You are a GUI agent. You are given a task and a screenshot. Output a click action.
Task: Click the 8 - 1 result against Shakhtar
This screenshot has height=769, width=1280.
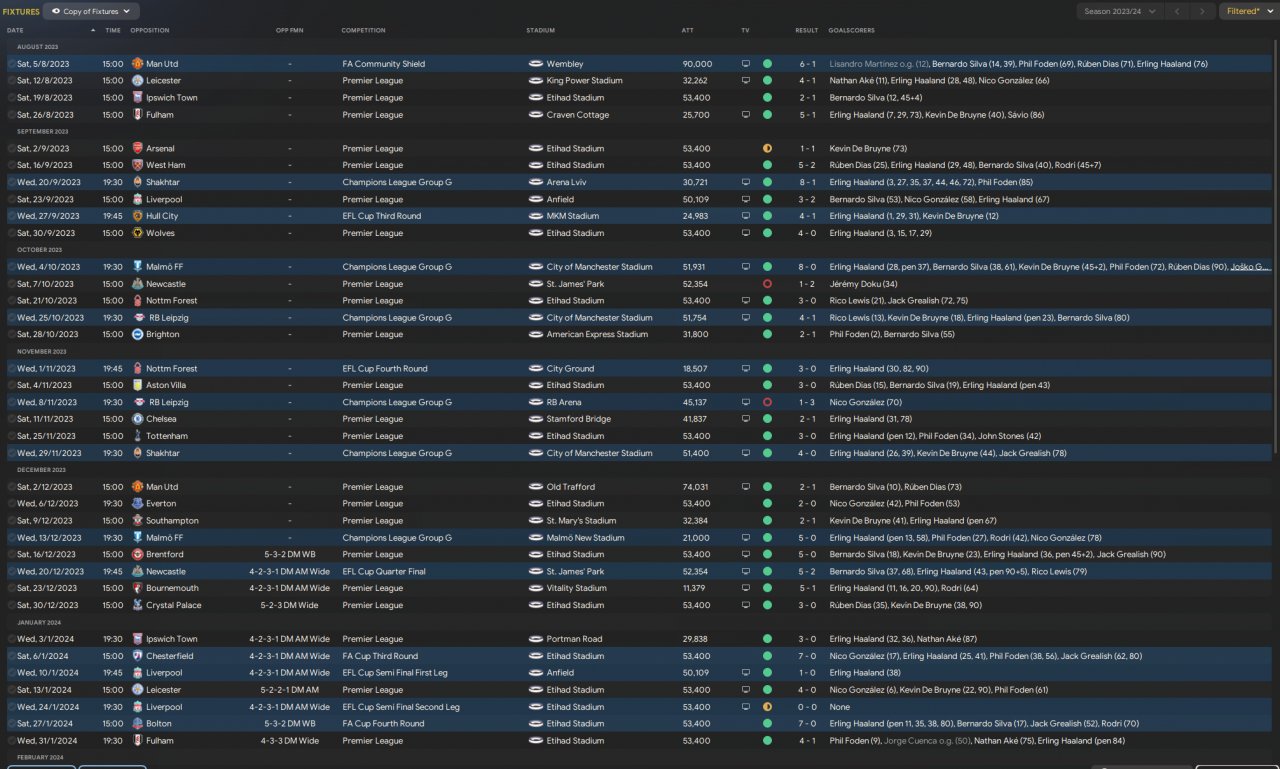click(x=807, y=183)
